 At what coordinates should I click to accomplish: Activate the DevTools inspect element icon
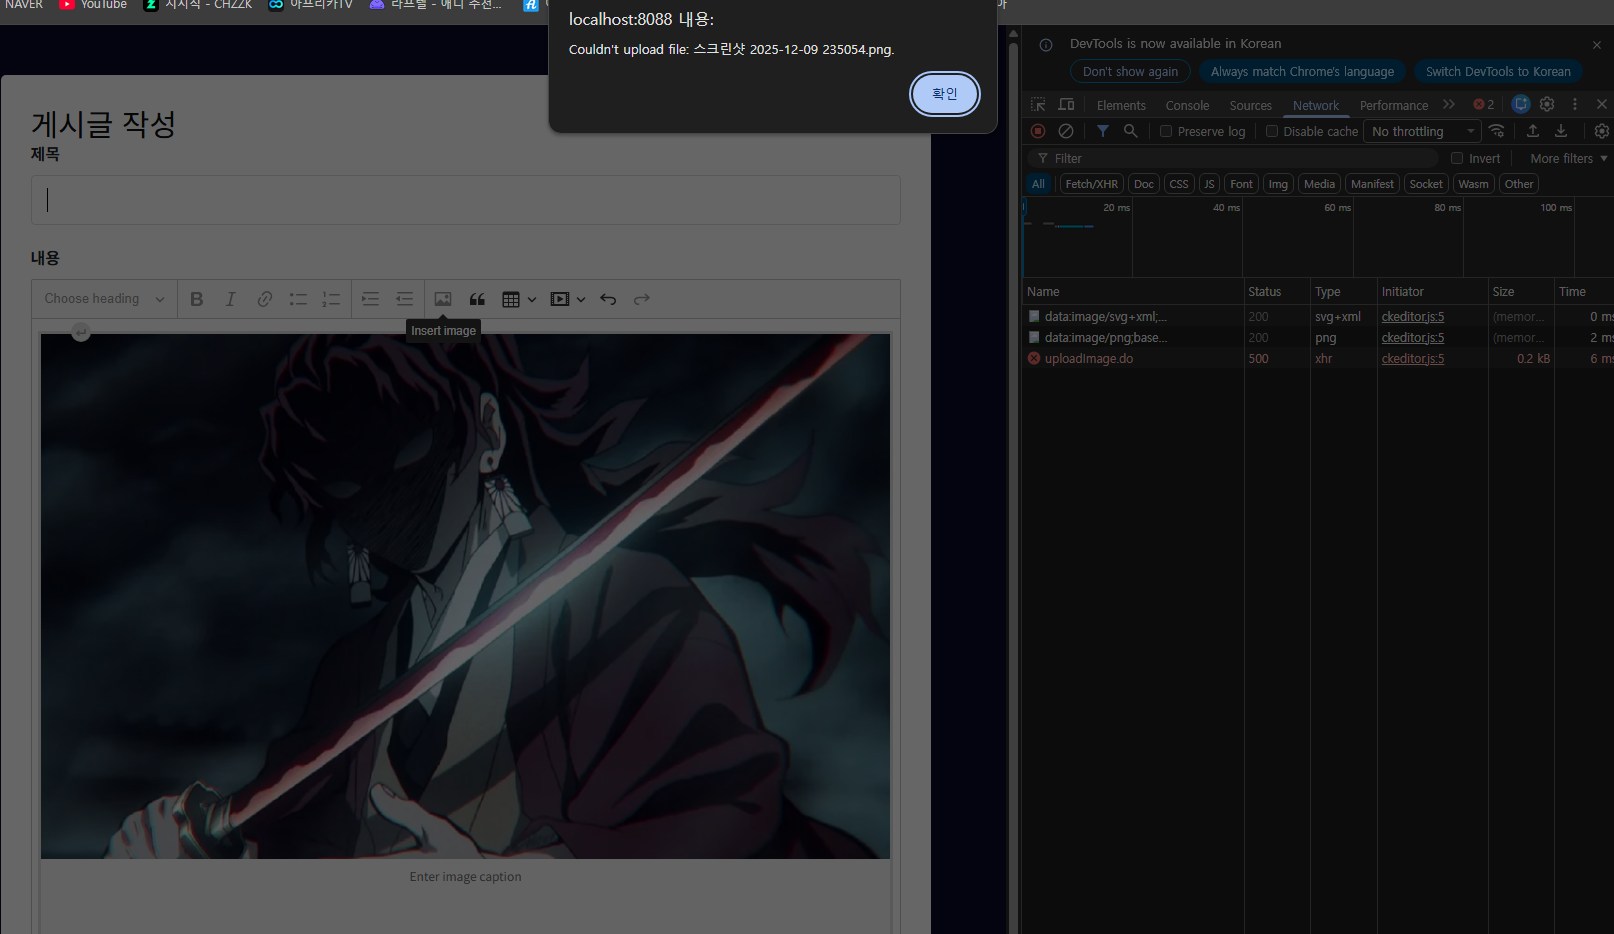[x=1038, y=104]
